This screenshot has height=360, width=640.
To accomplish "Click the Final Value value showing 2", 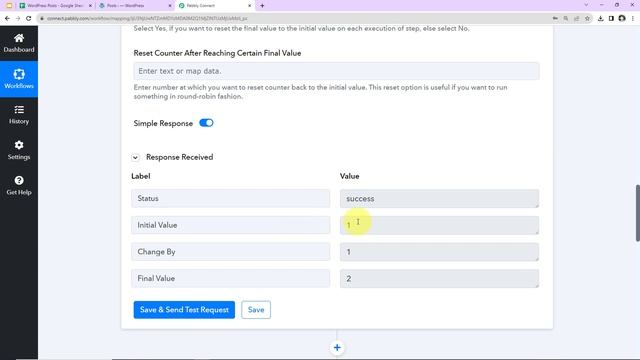I will 440,278.
